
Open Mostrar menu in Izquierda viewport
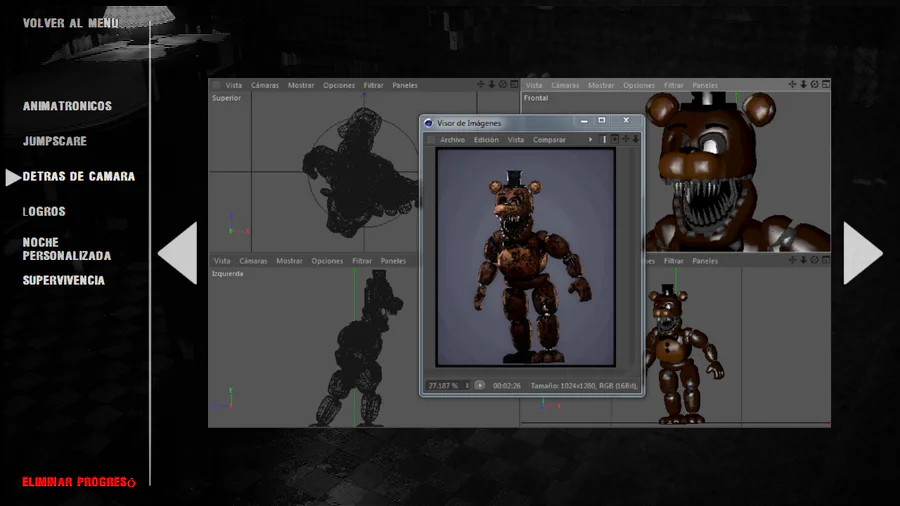289,260
